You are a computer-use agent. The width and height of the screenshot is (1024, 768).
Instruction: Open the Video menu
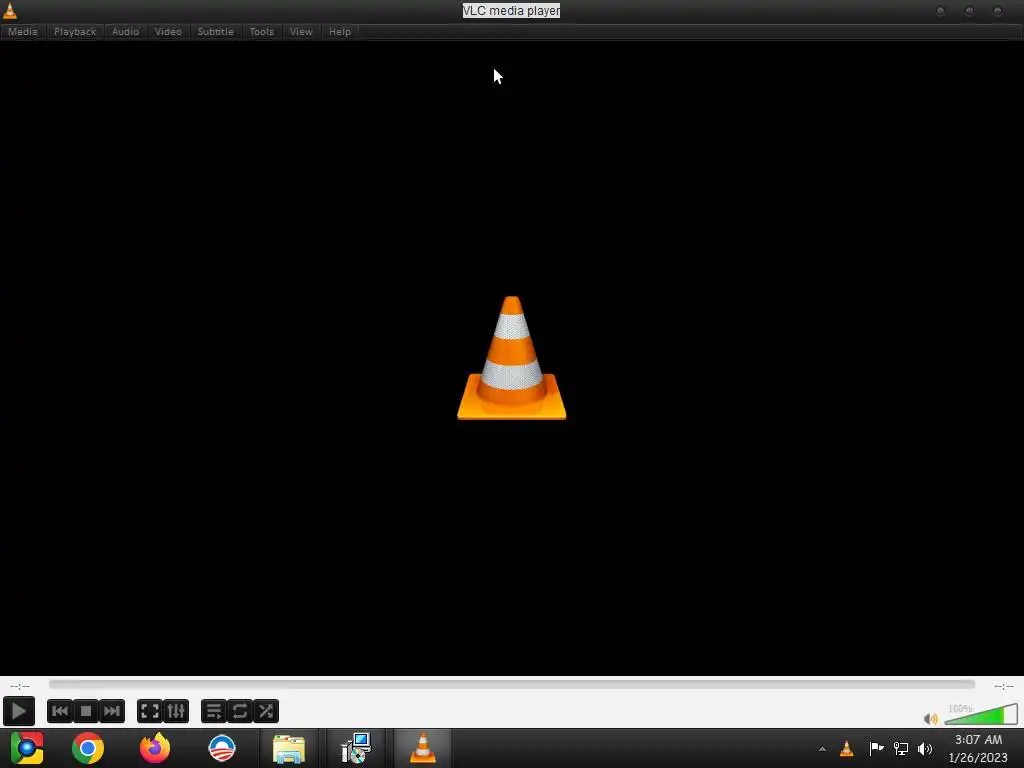(168, 31)
